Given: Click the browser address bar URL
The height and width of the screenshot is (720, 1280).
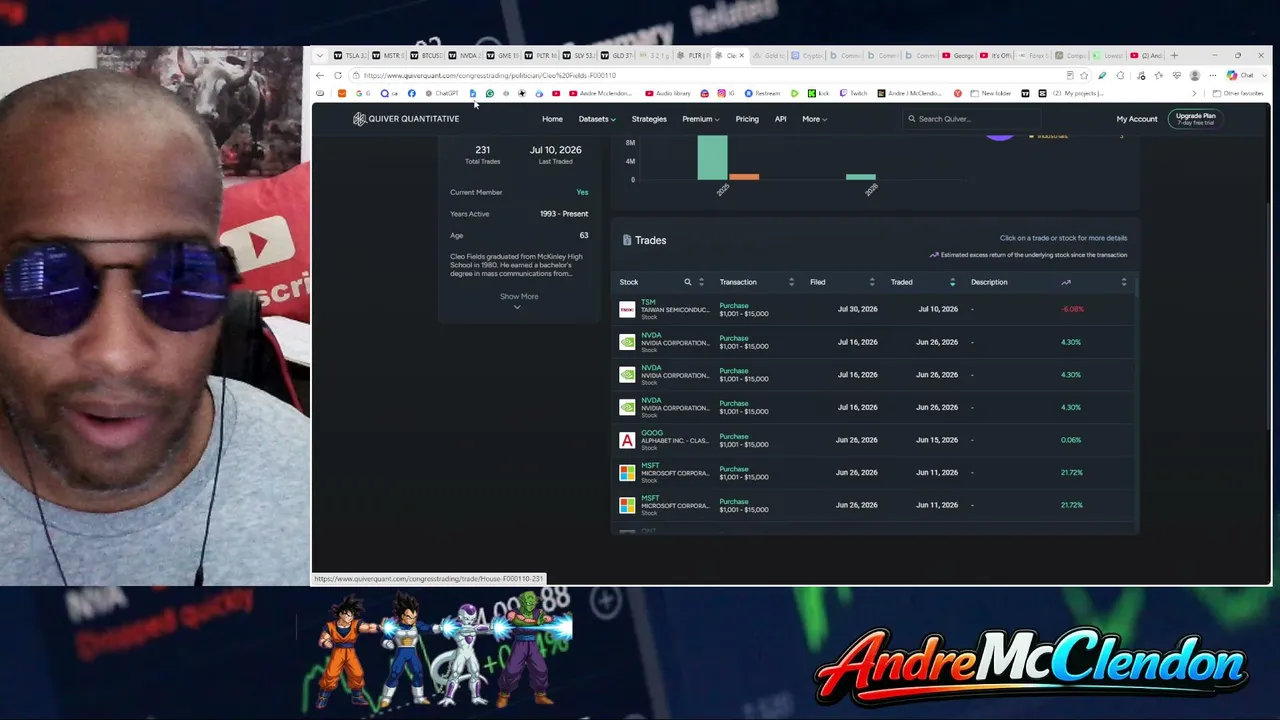Looking at the screenshot, I should [x=490, y=76].
